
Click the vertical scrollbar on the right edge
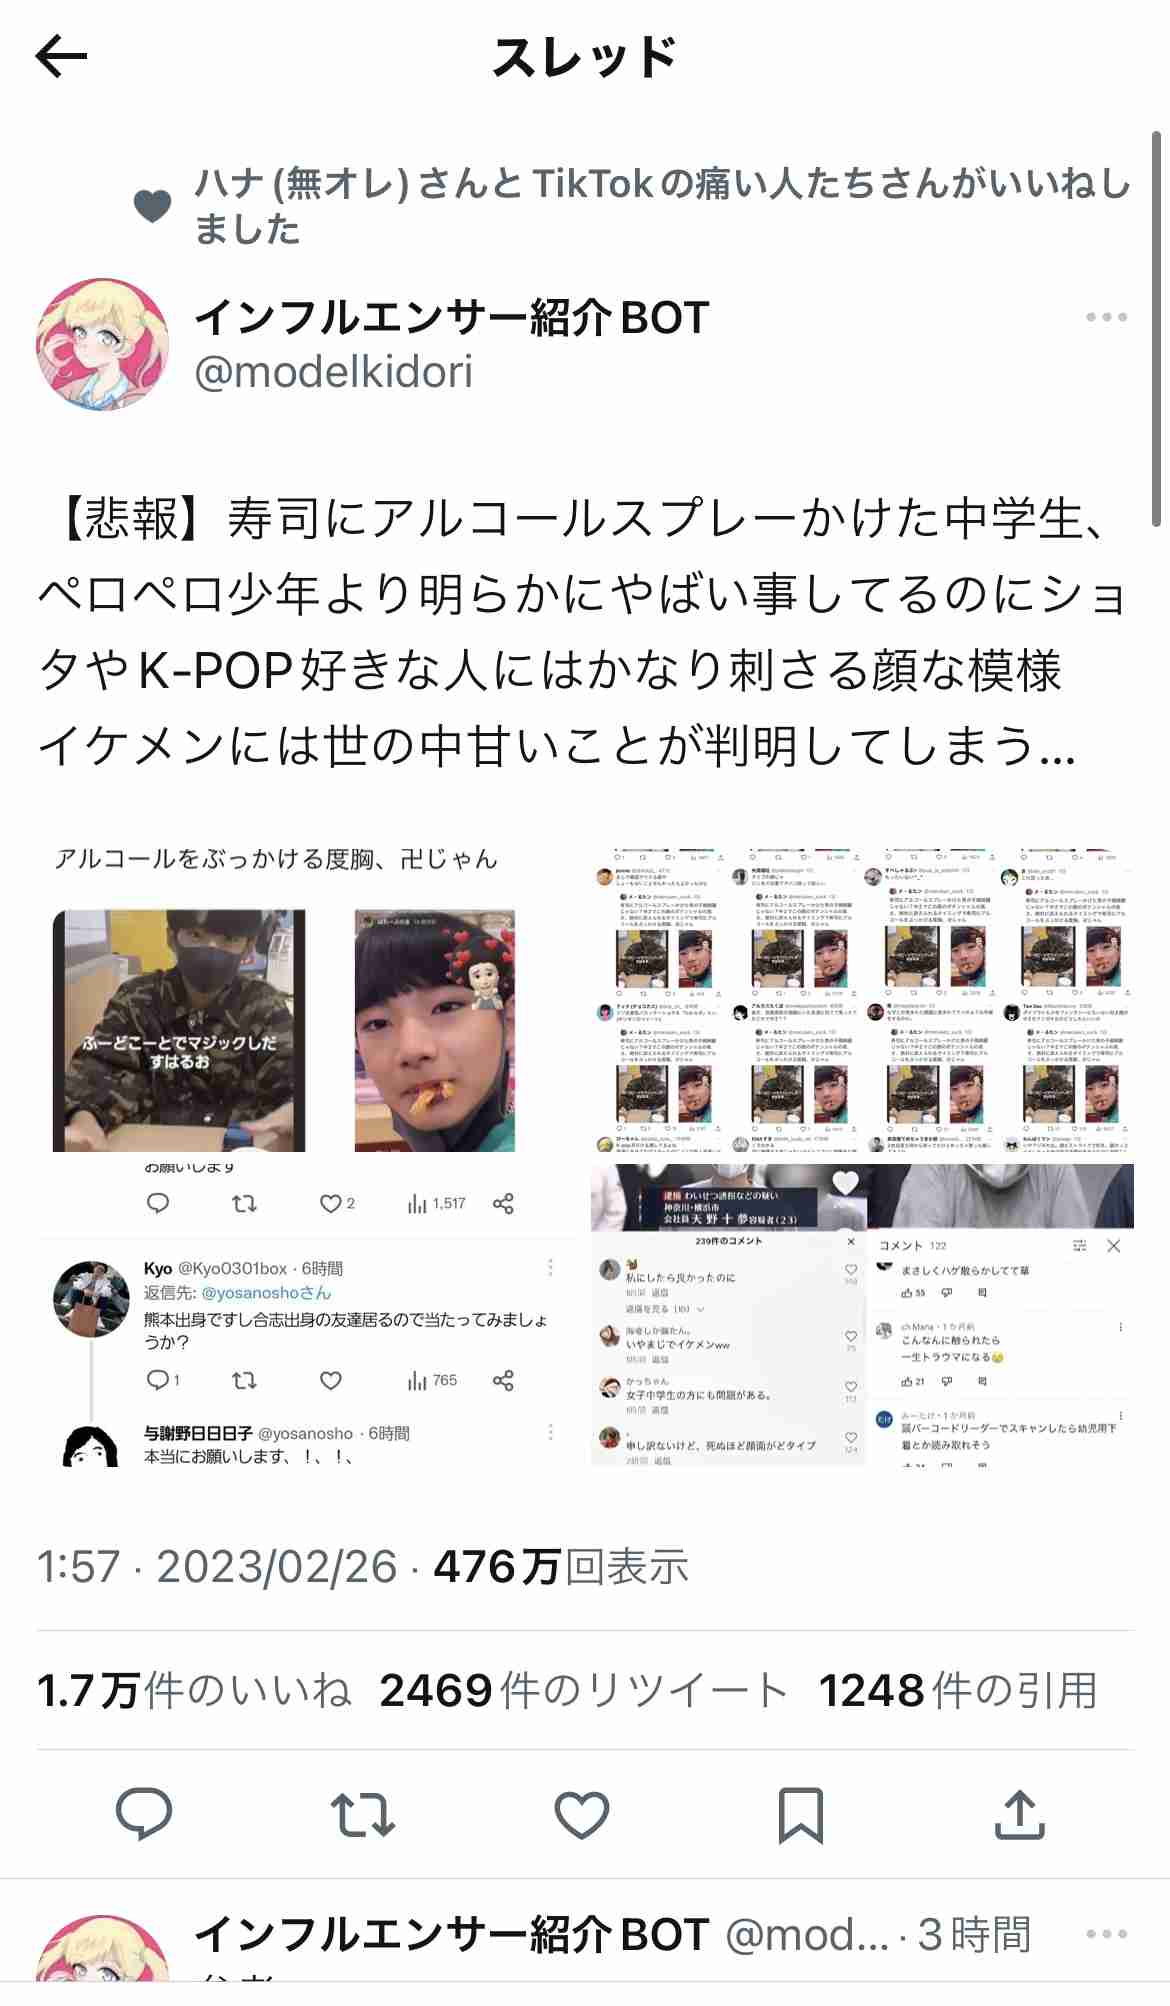pos(1159,330)
